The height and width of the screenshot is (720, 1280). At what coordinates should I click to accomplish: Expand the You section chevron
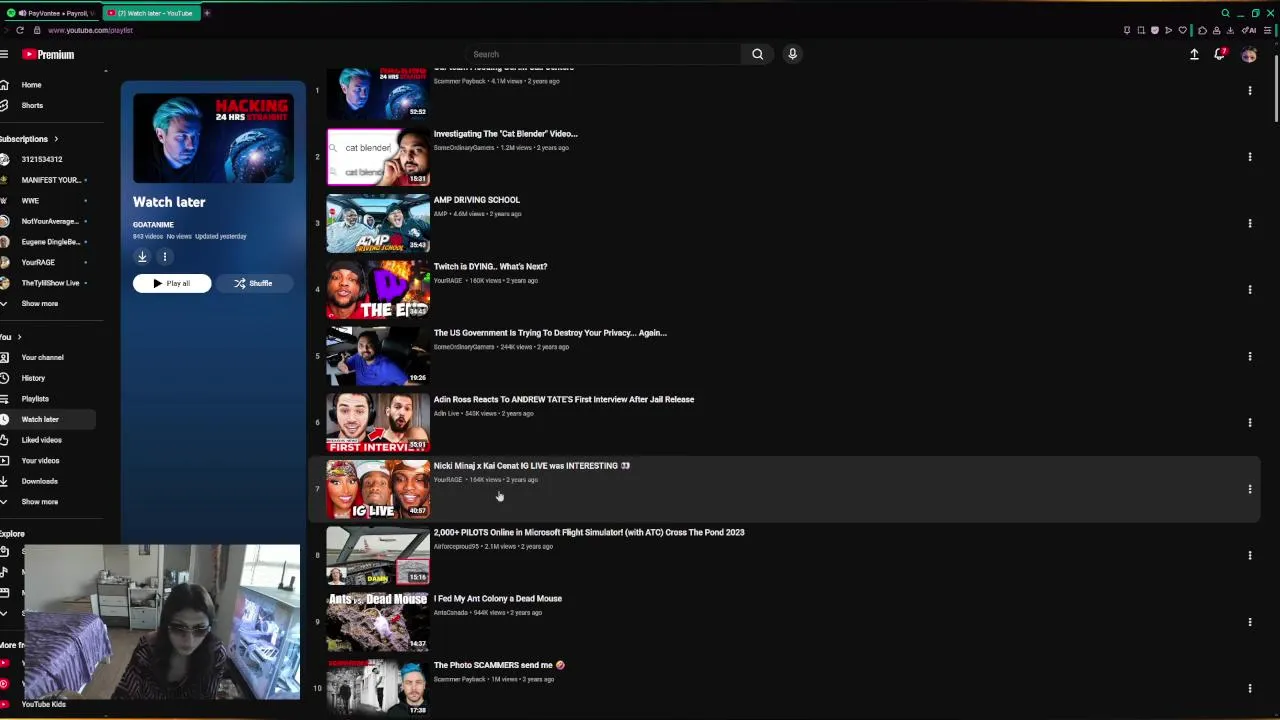point(19,337)
